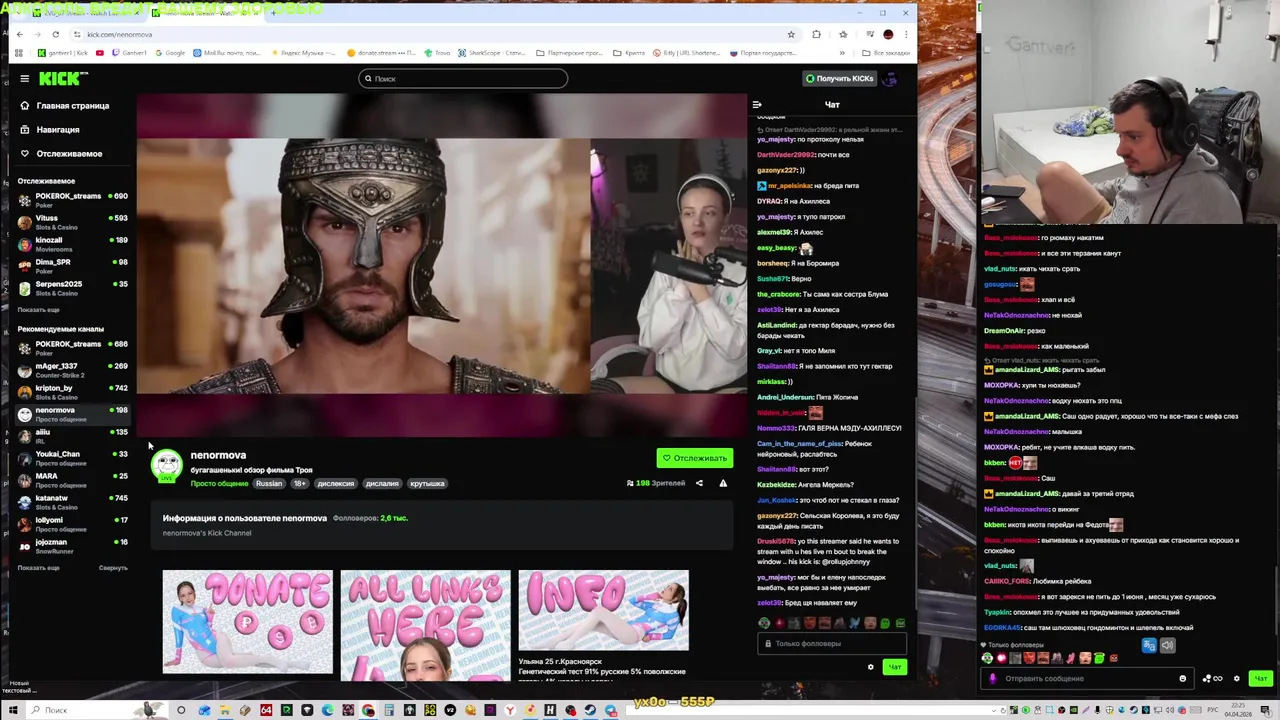Click browser back arrow
The height and width of the screenshot is (720, 1280).
[19, 34]
